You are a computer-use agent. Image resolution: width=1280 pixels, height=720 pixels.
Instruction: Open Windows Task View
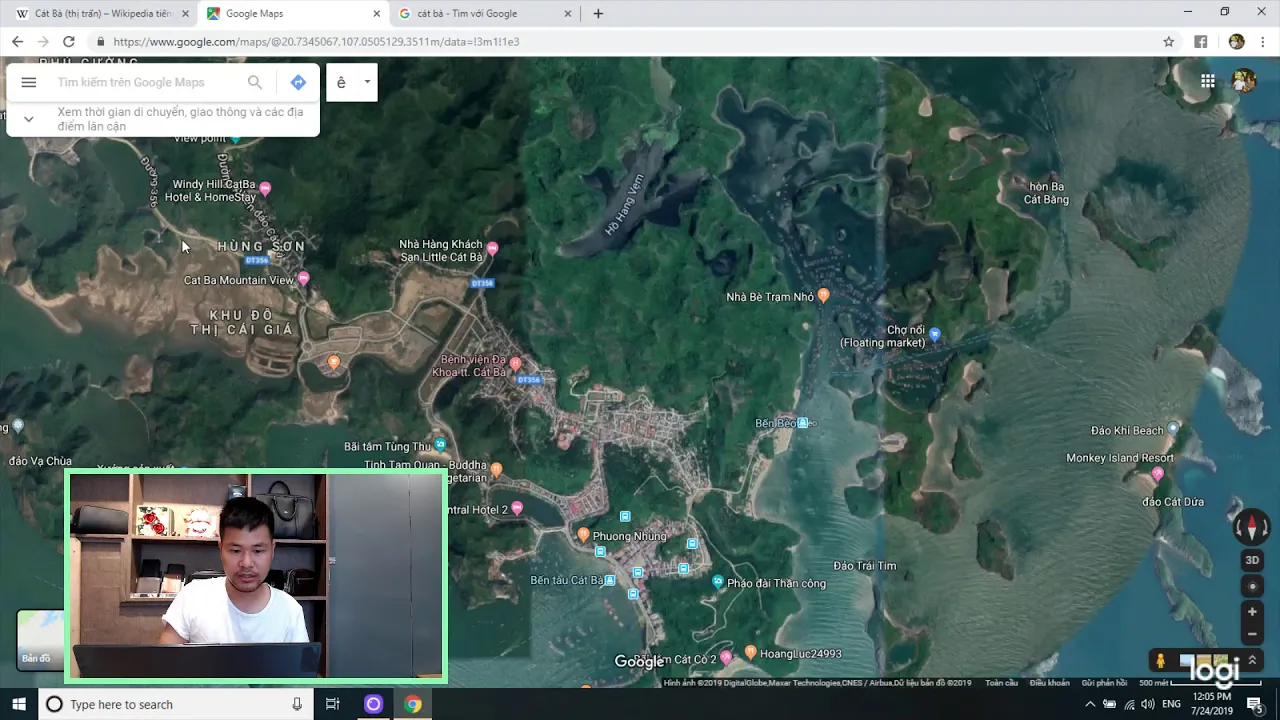(x=333, y=704)
